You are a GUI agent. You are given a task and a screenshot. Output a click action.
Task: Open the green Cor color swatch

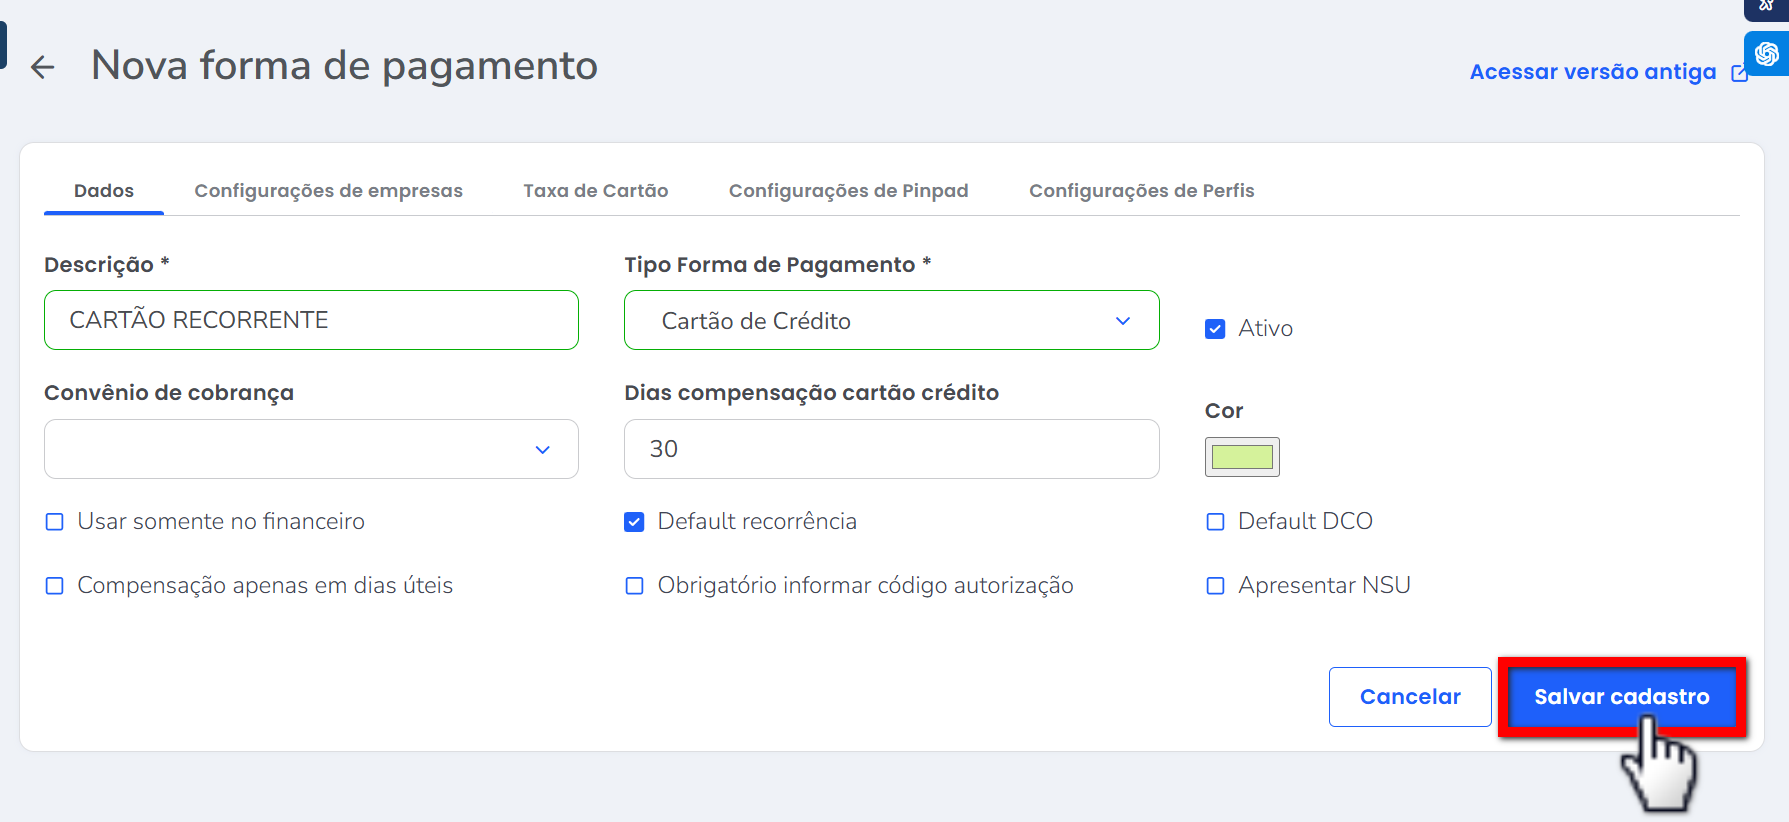[1242, 457]
